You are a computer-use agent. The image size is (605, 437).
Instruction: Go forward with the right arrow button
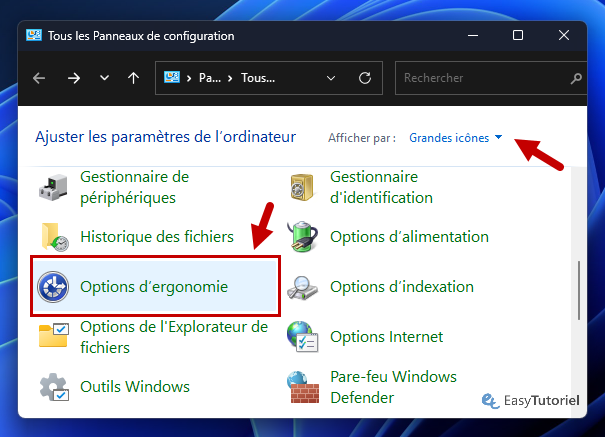click(x=74, y=78)
